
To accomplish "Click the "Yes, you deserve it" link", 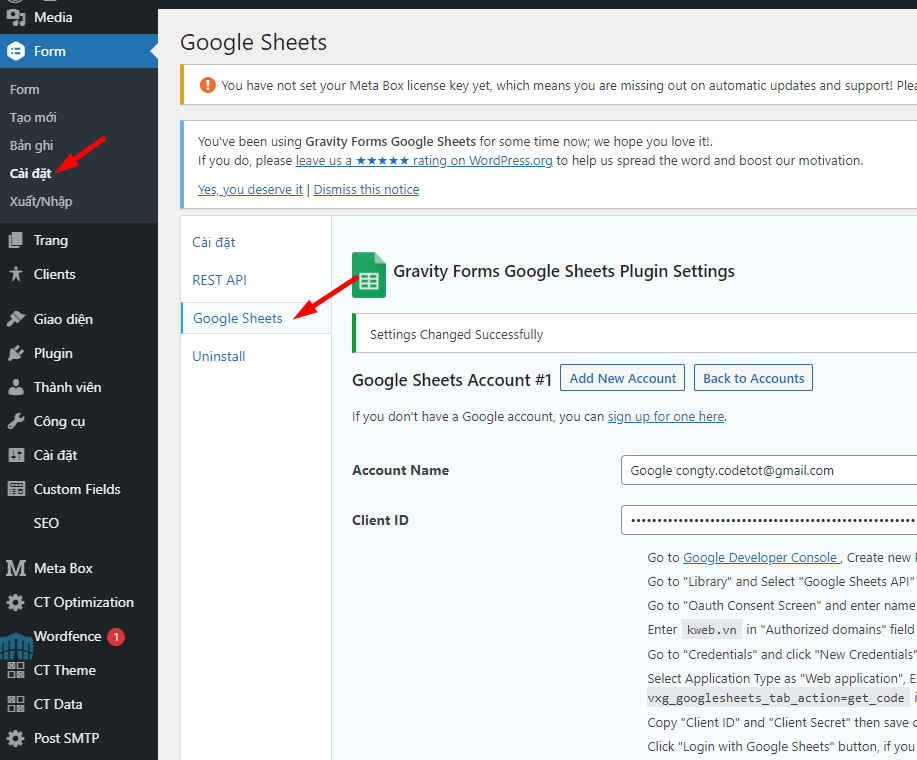I will [x=250, y=189].
